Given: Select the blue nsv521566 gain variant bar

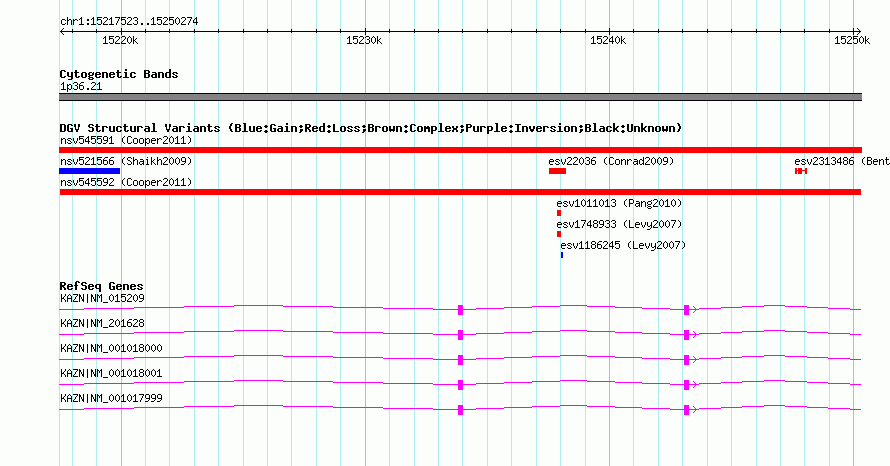Looking at the screenshot, I should tap(90, 171).
